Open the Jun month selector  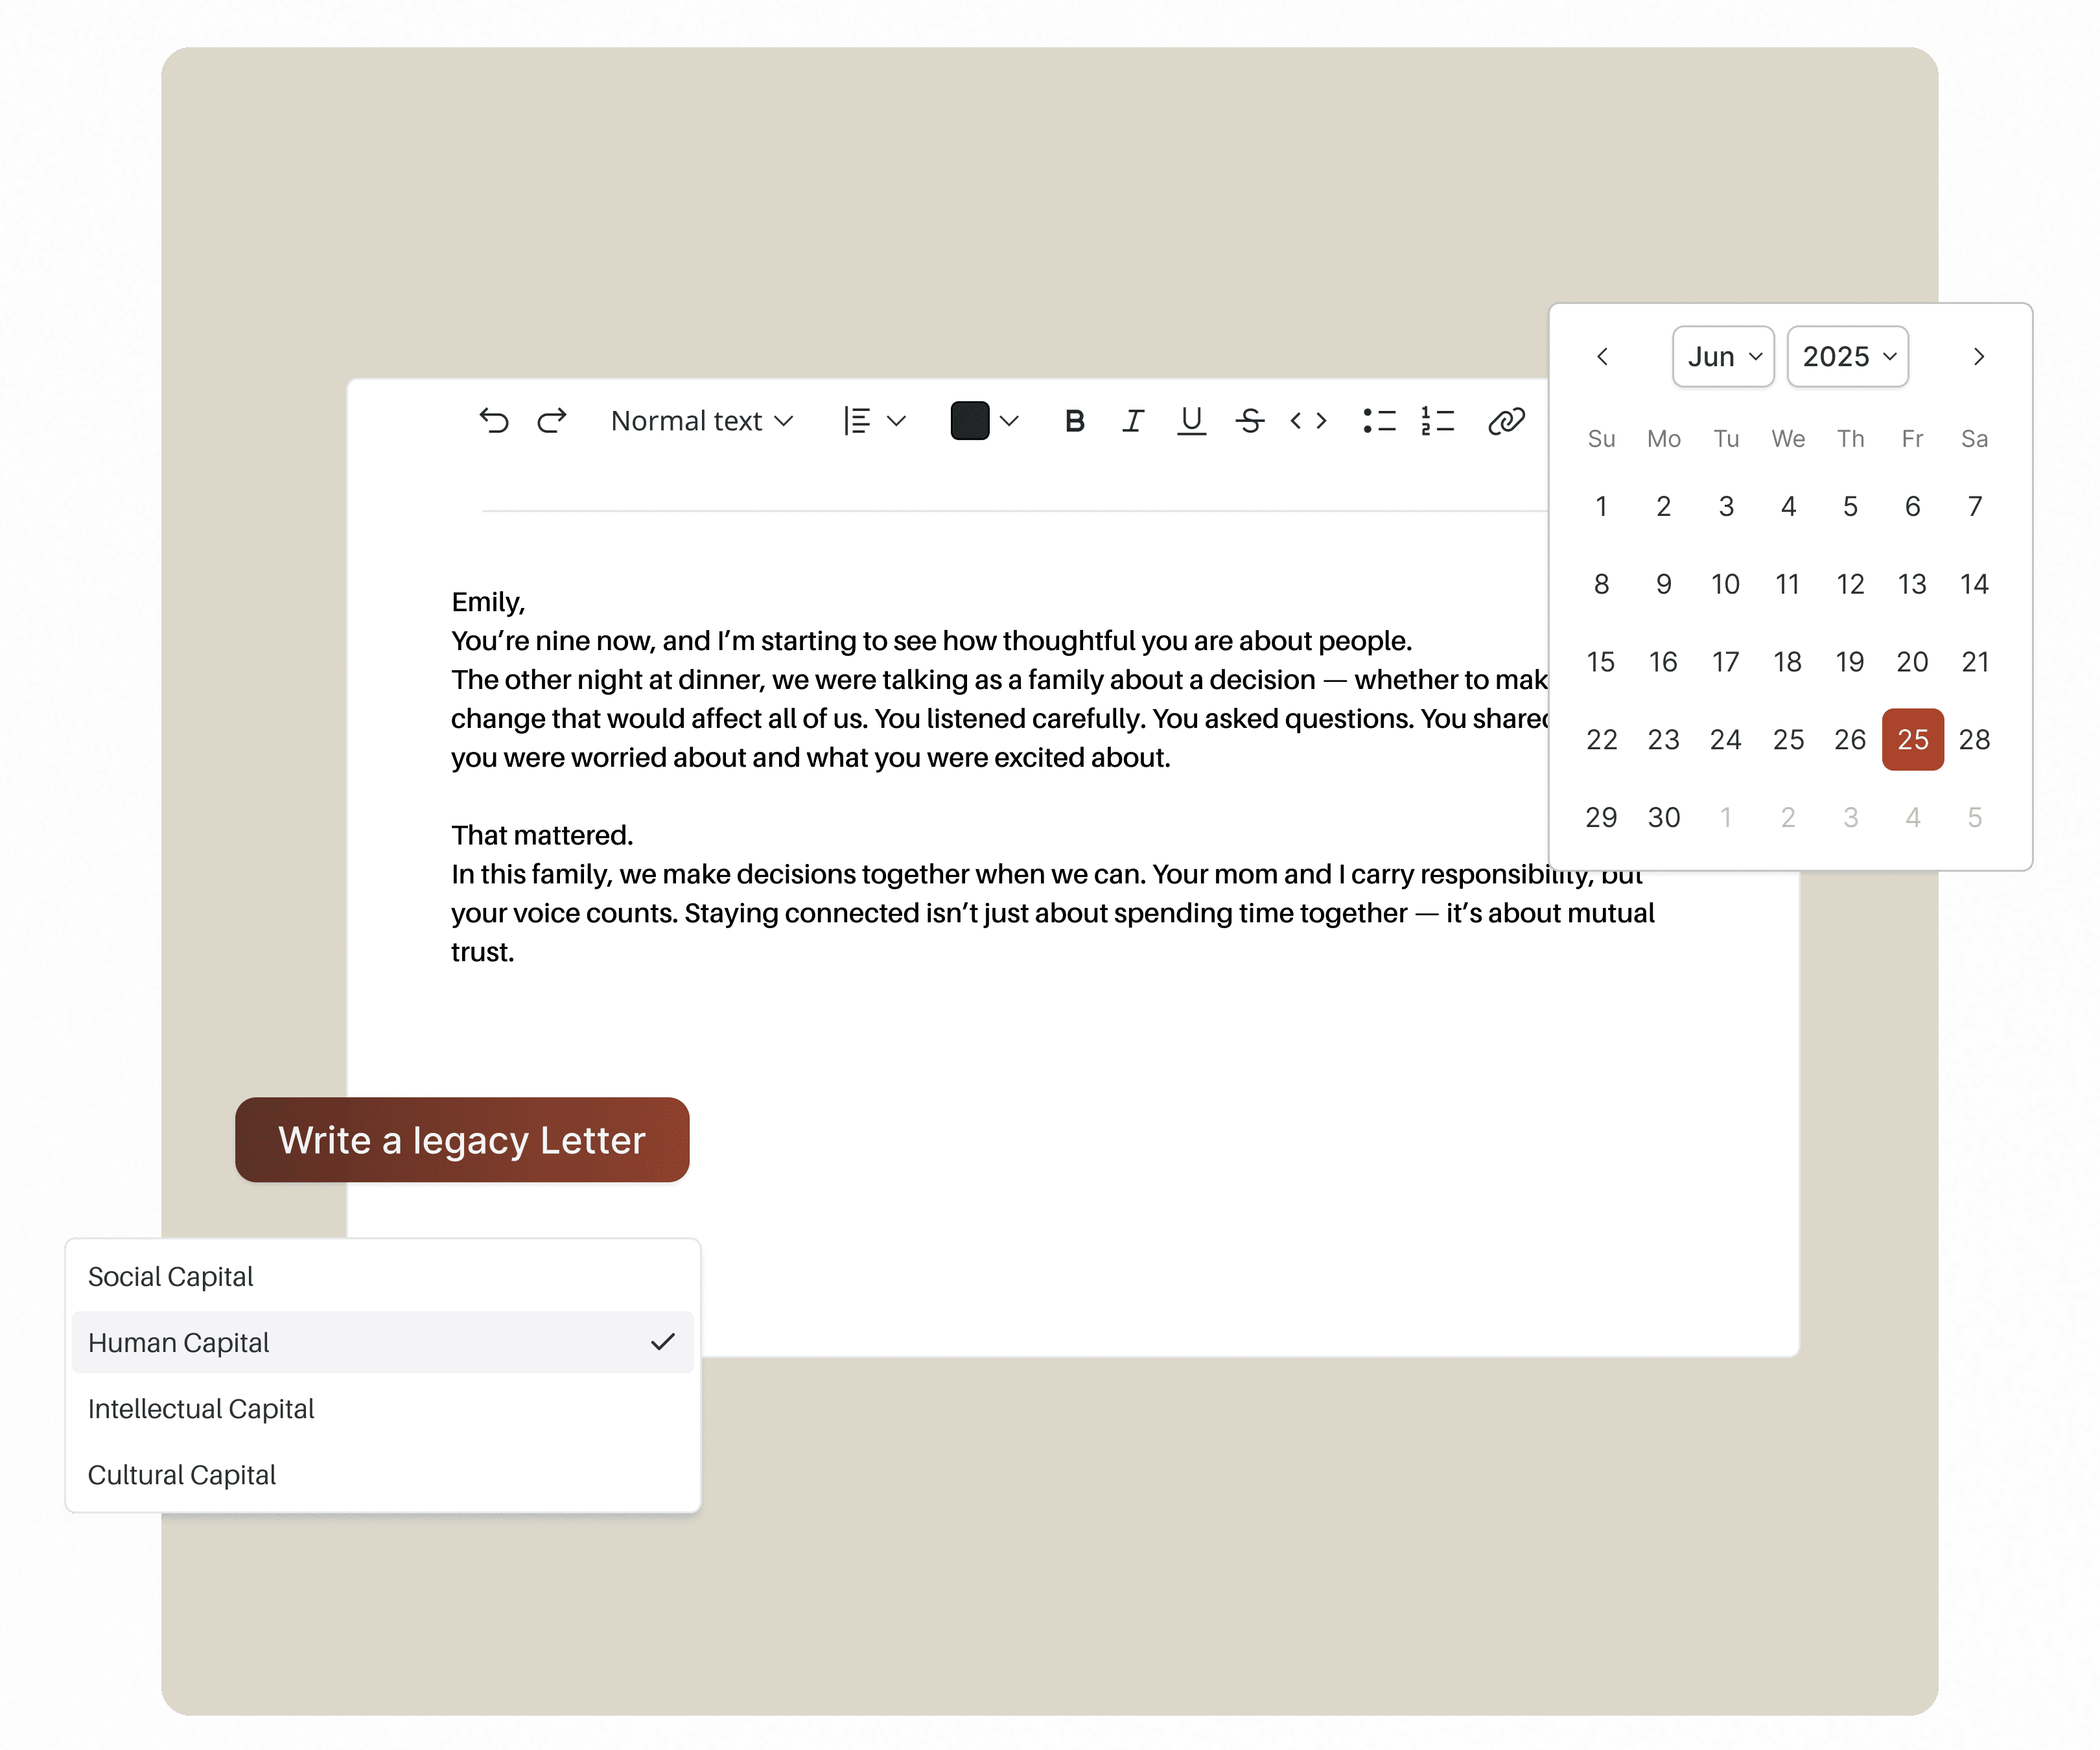coord(1722,357)
